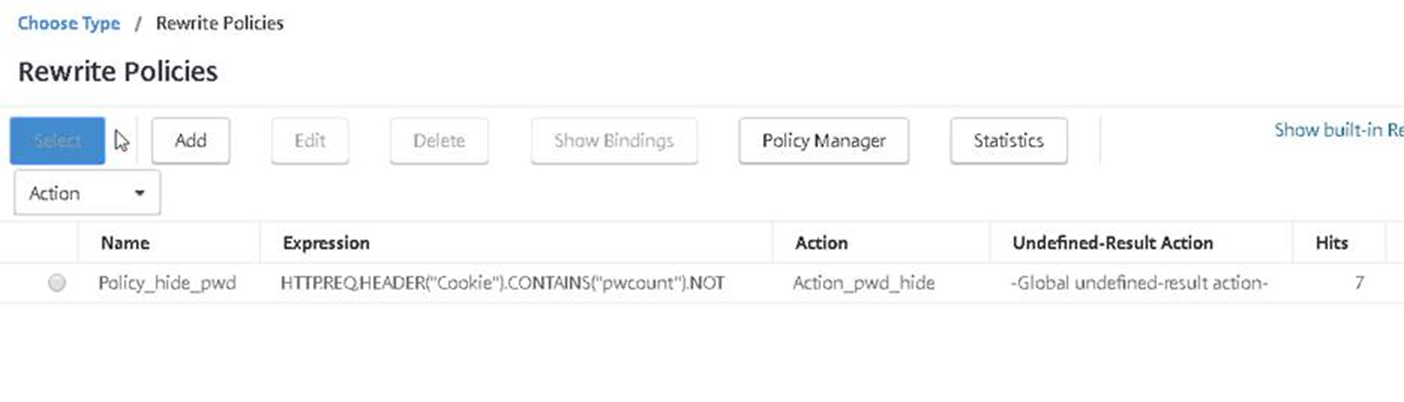View policy Statistics
Image resolution: width=1404 pixels, height=402 pixels.
[1008, 141]
